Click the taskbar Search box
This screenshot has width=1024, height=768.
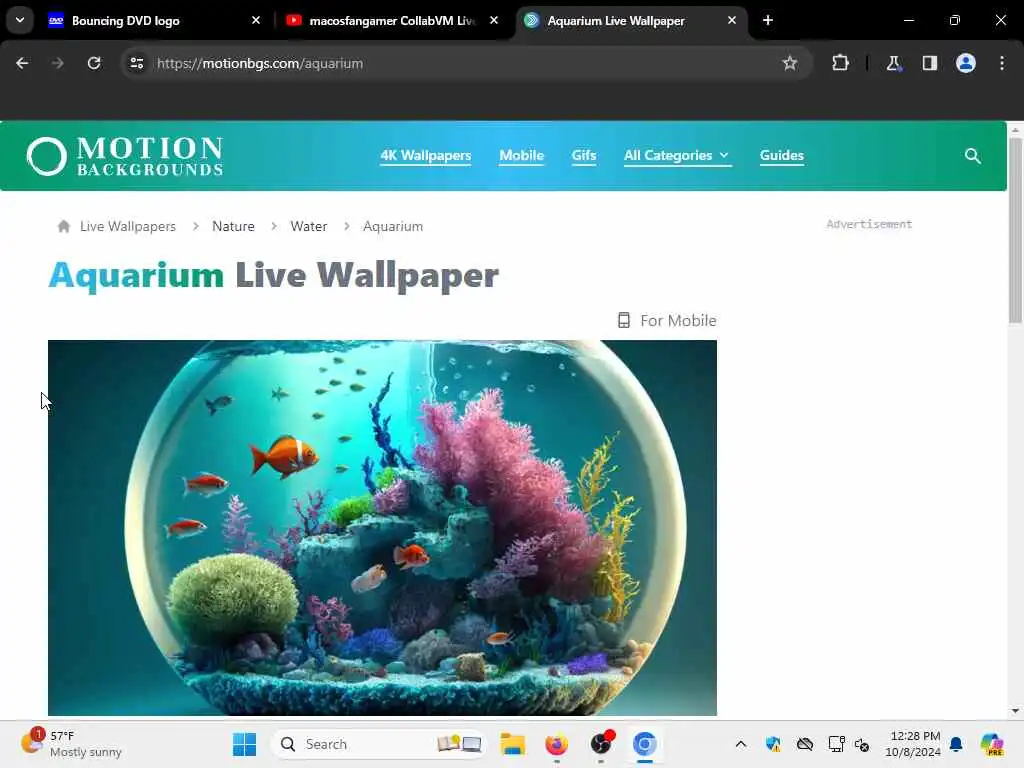379,744
